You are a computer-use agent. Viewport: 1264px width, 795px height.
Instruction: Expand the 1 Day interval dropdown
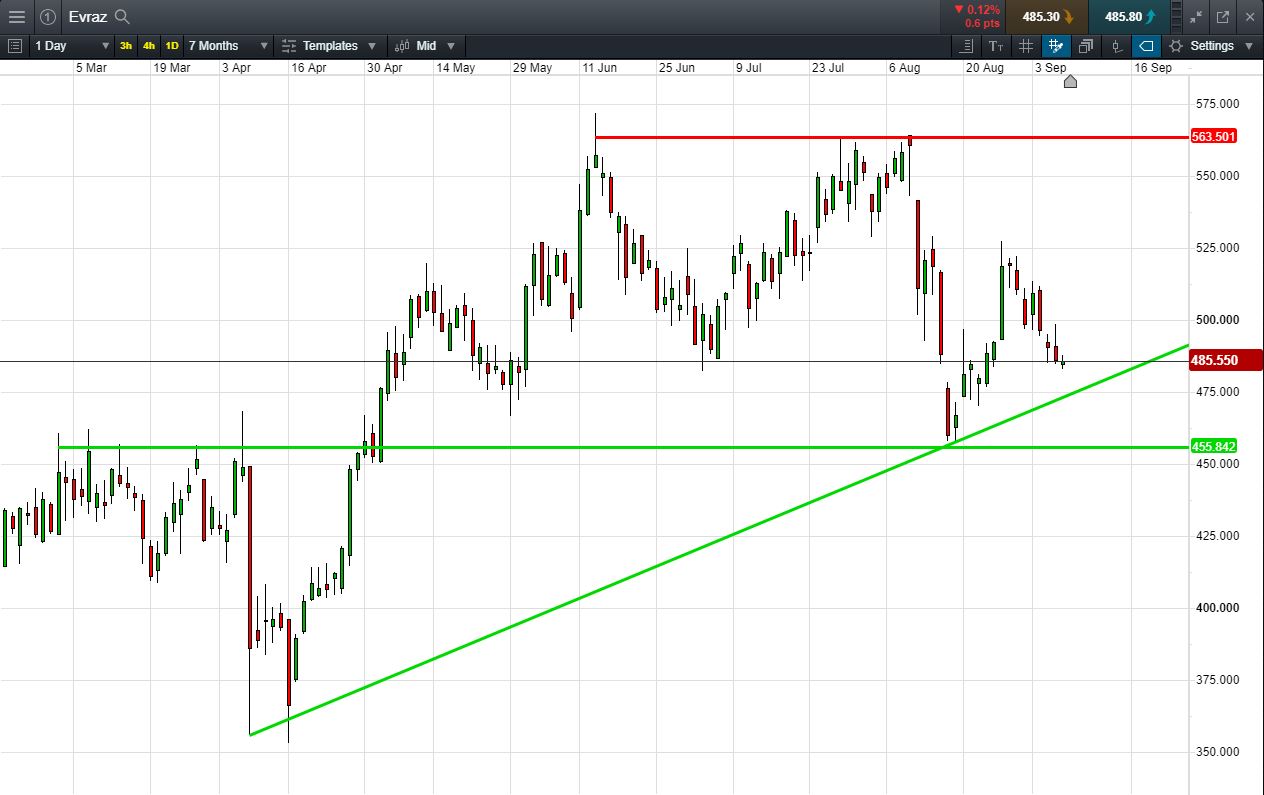click(72, 46)
